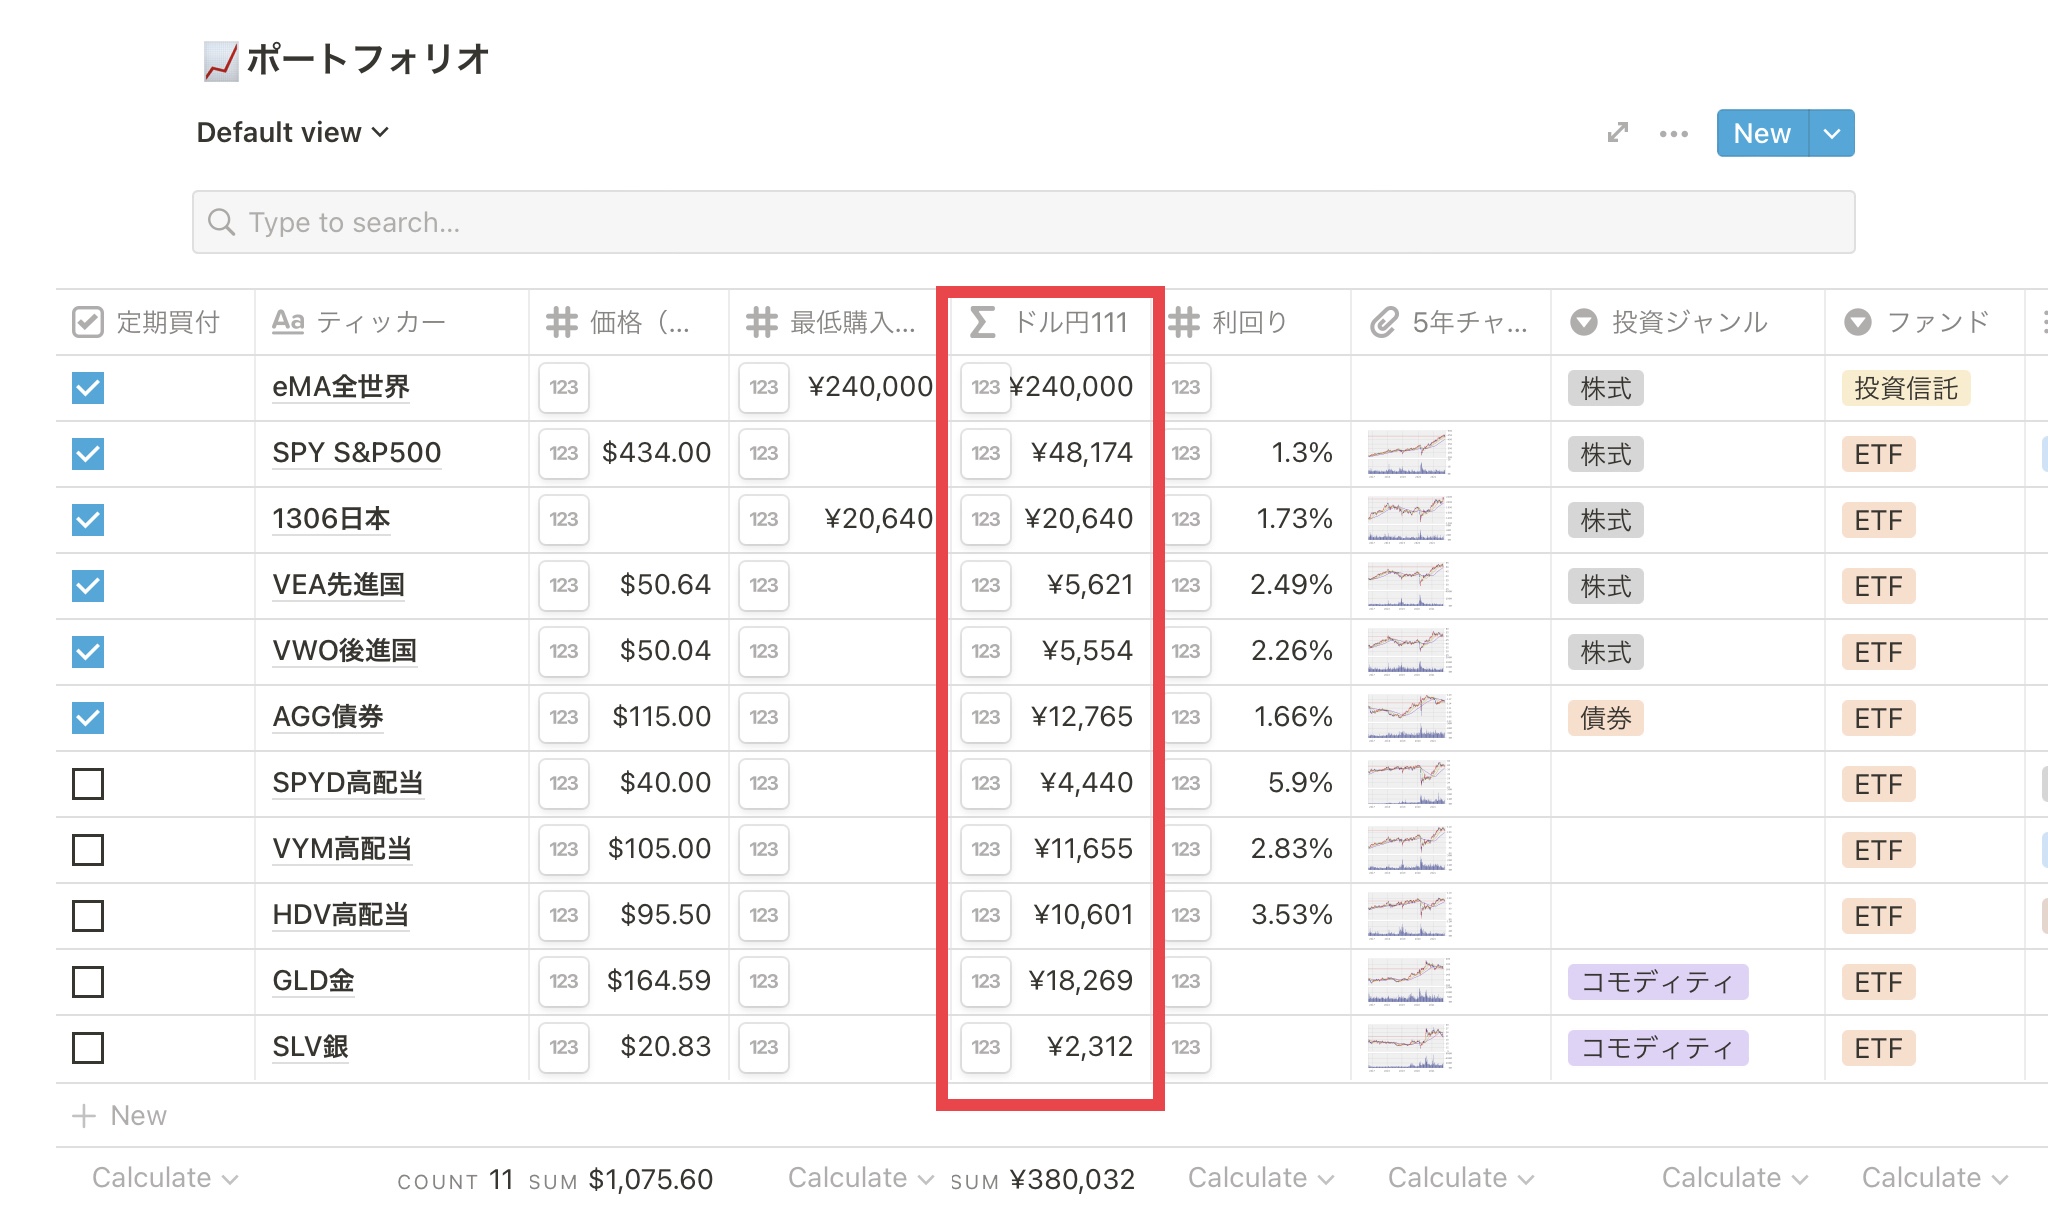Image resolution: width=2048 pixels, height=1213 pixels.
Task: Click the chart emoji page icon
Action: [x=221, y=60]
